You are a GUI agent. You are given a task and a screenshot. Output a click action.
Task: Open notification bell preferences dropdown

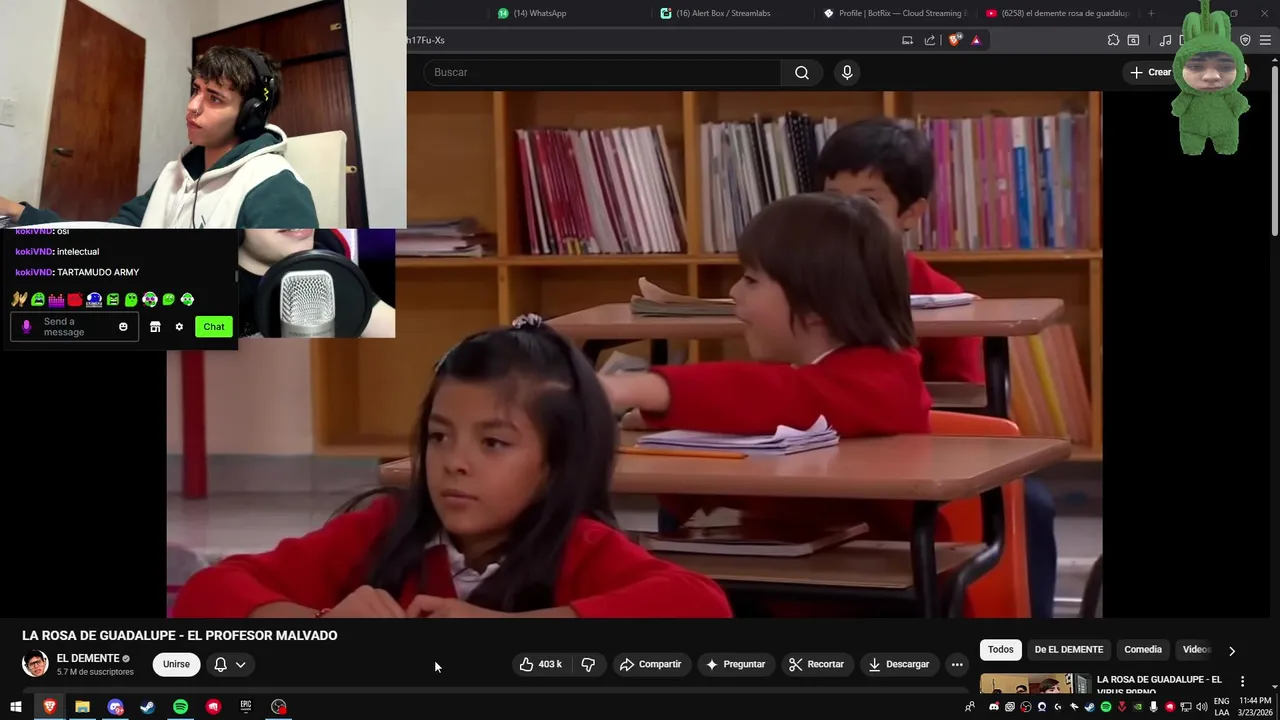tap(229, 664)
